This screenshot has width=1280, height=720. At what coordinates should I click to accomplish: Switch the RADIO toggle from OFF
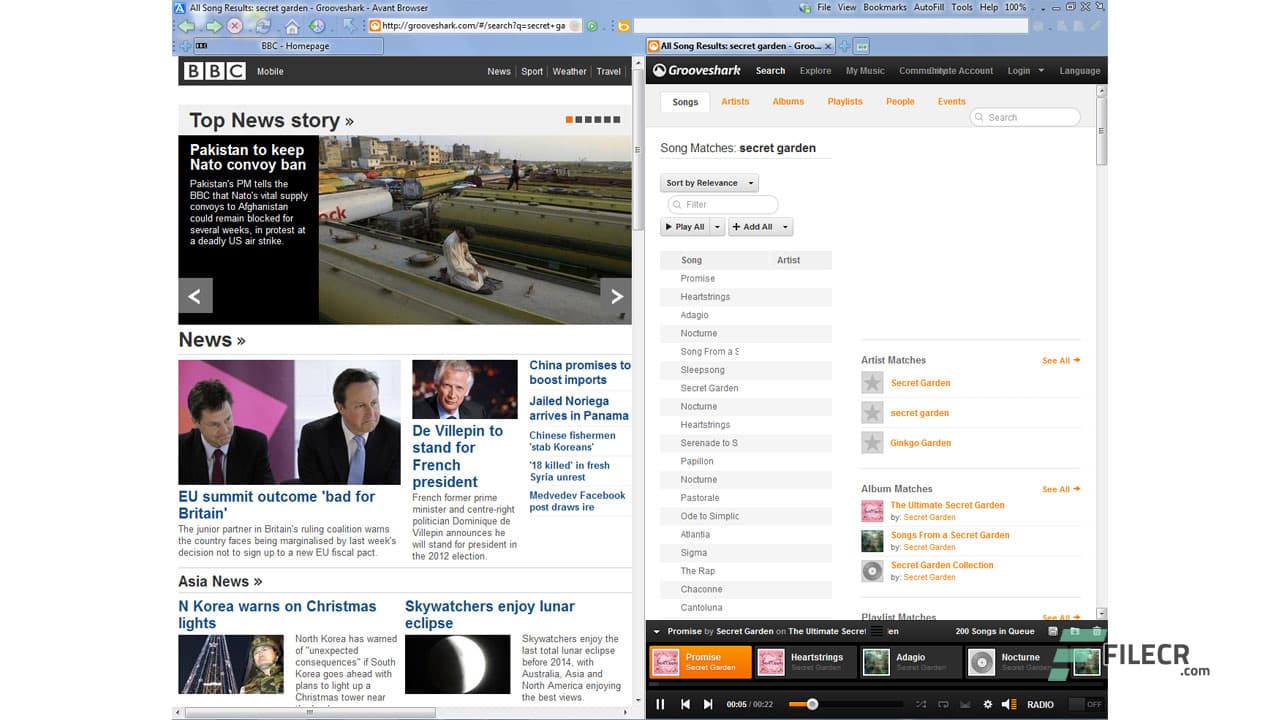1077,704
